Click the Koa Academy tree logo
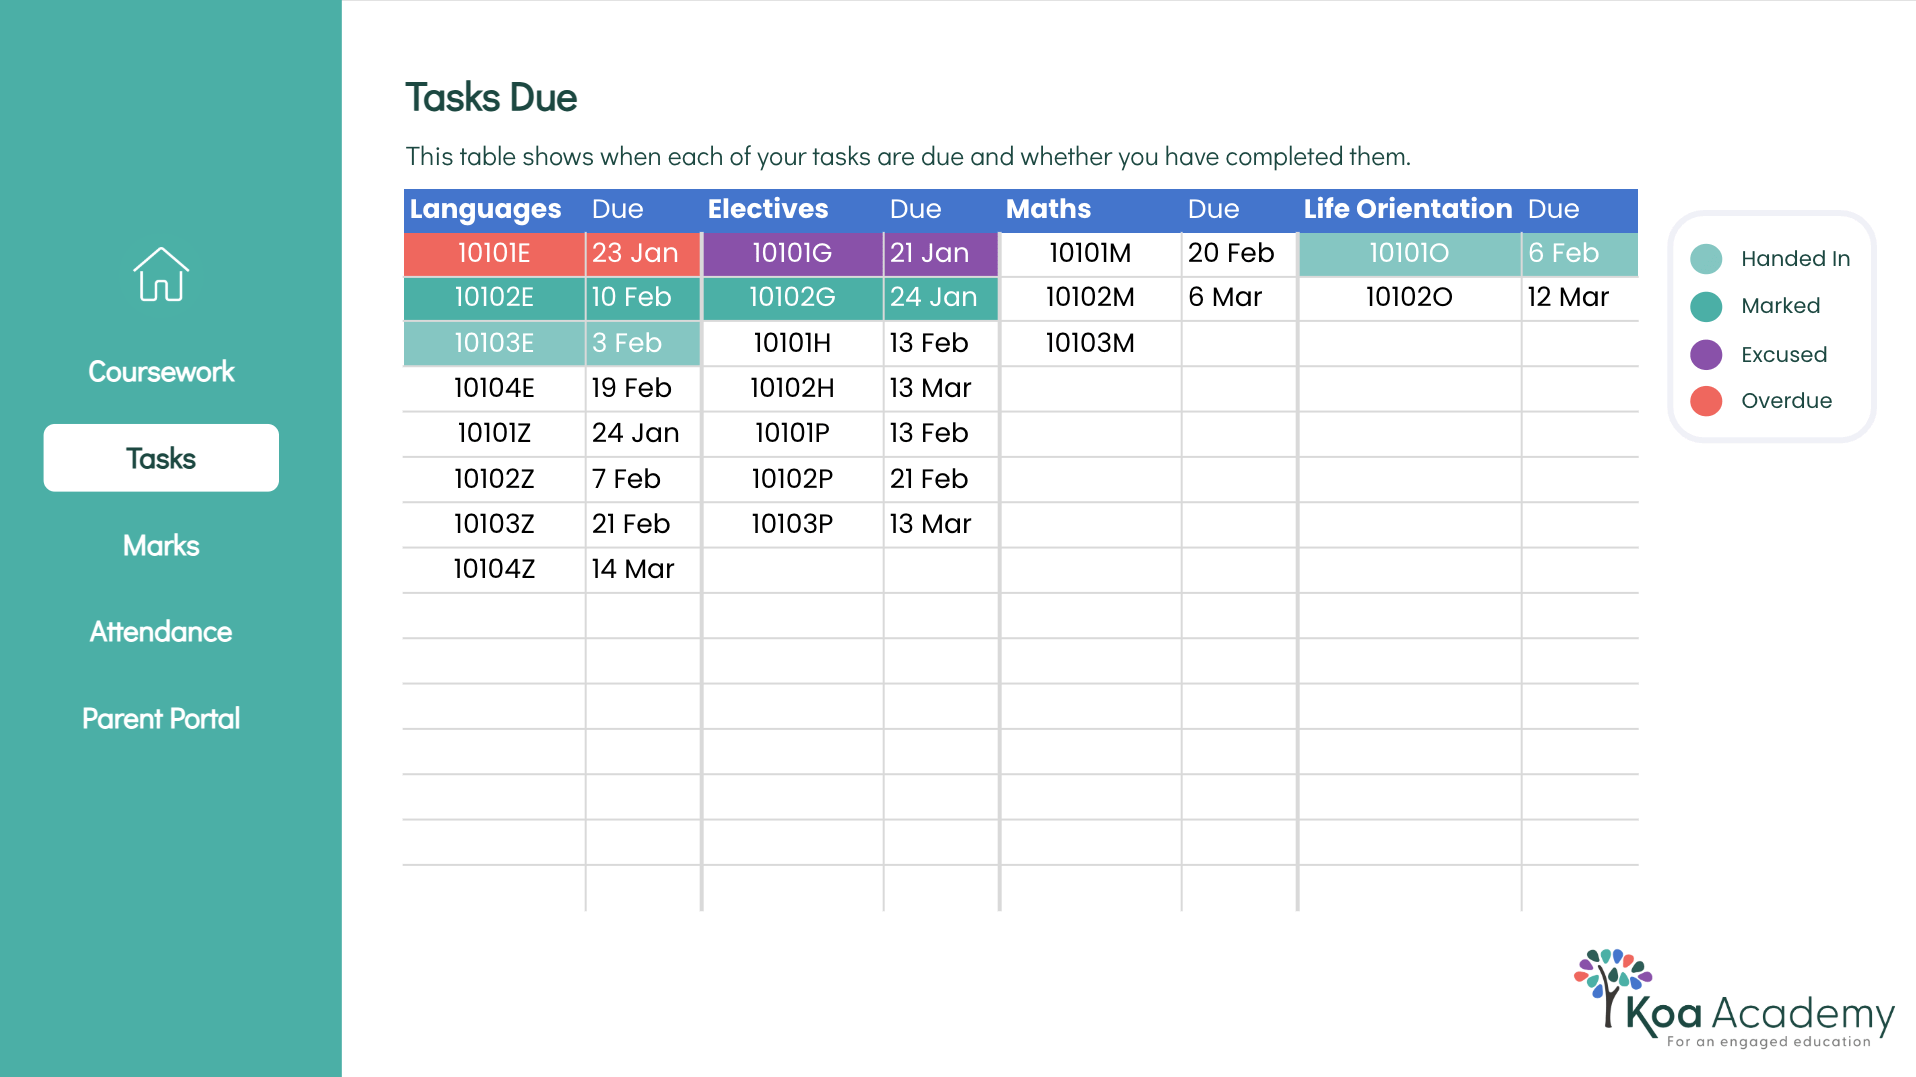The height and width of the screenshot is (1077, 1916). pos(1734,999)
